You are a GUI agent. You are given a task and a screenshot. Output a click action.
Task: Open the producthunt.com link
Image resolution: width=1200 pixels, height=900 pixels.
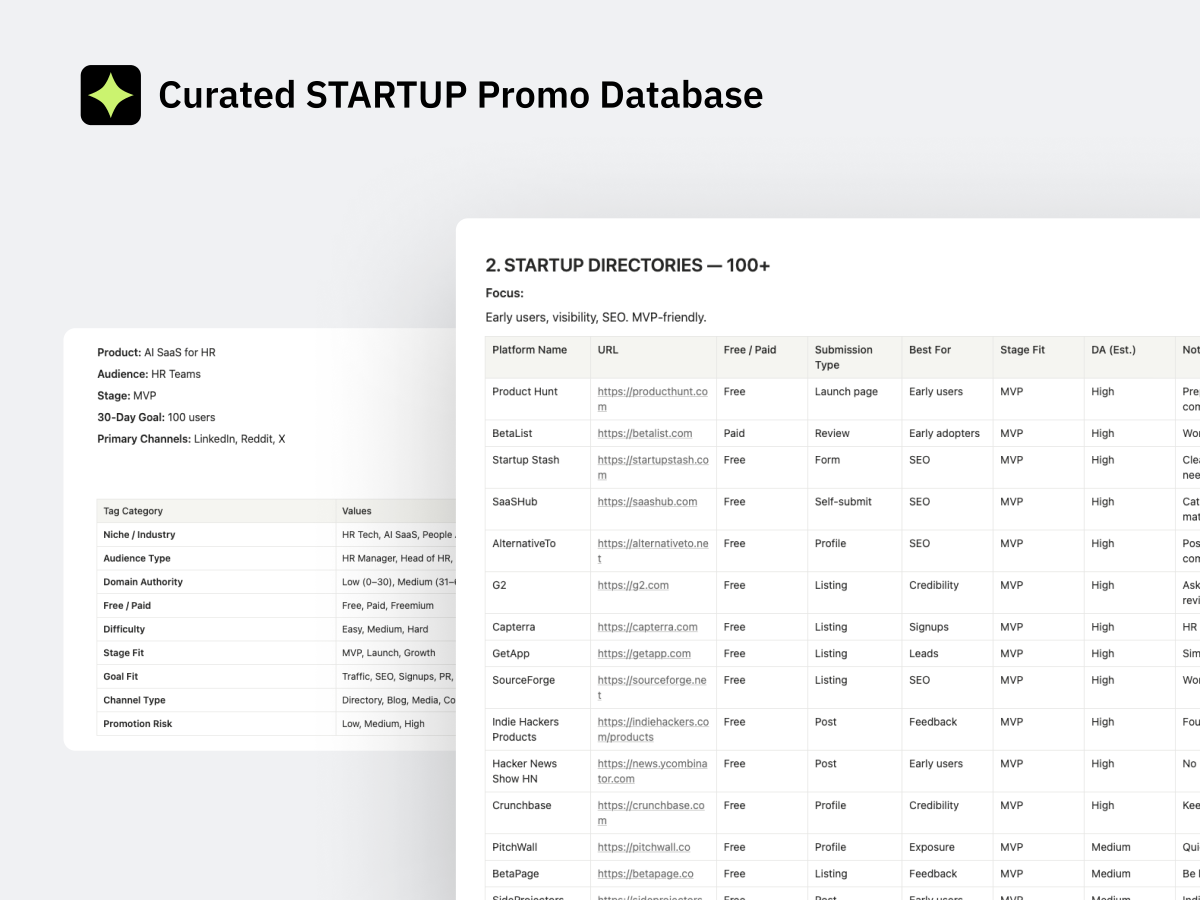click(x=652, y=392)
